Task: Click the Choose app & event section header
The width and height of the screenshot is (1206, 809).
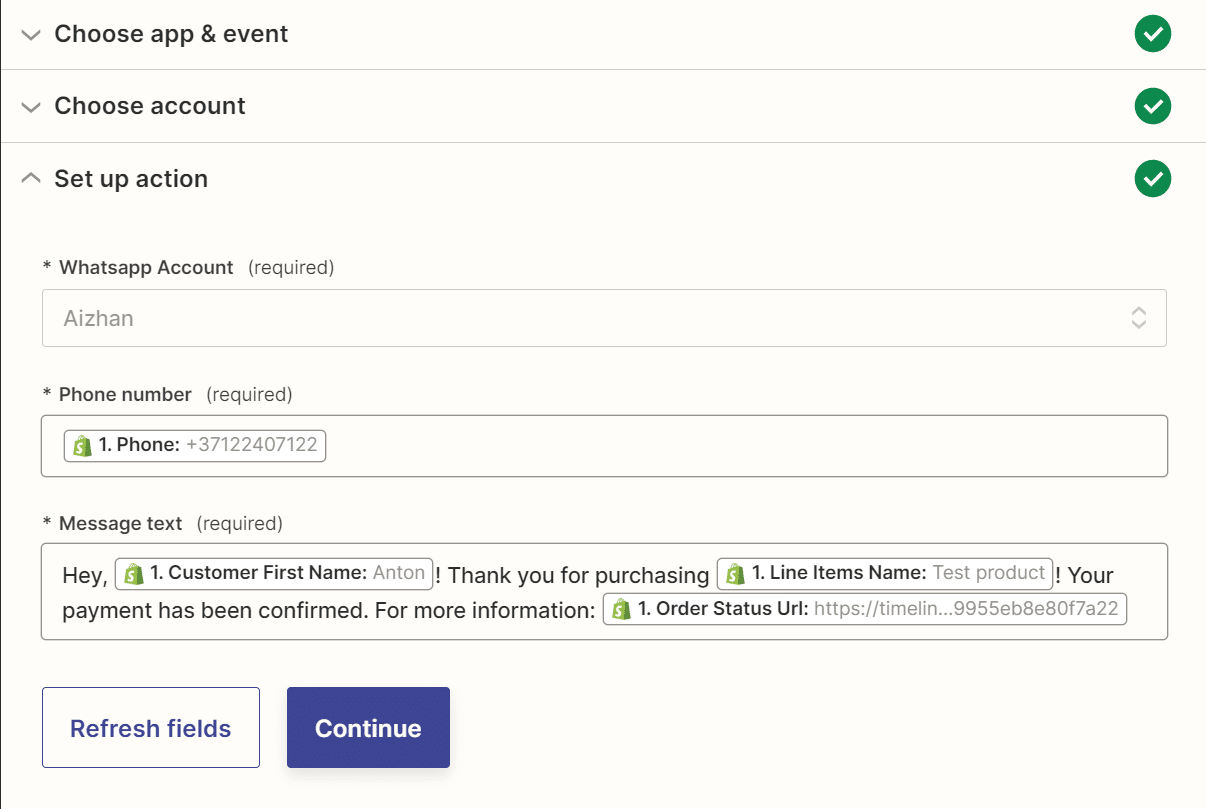Action: point(171,33)
